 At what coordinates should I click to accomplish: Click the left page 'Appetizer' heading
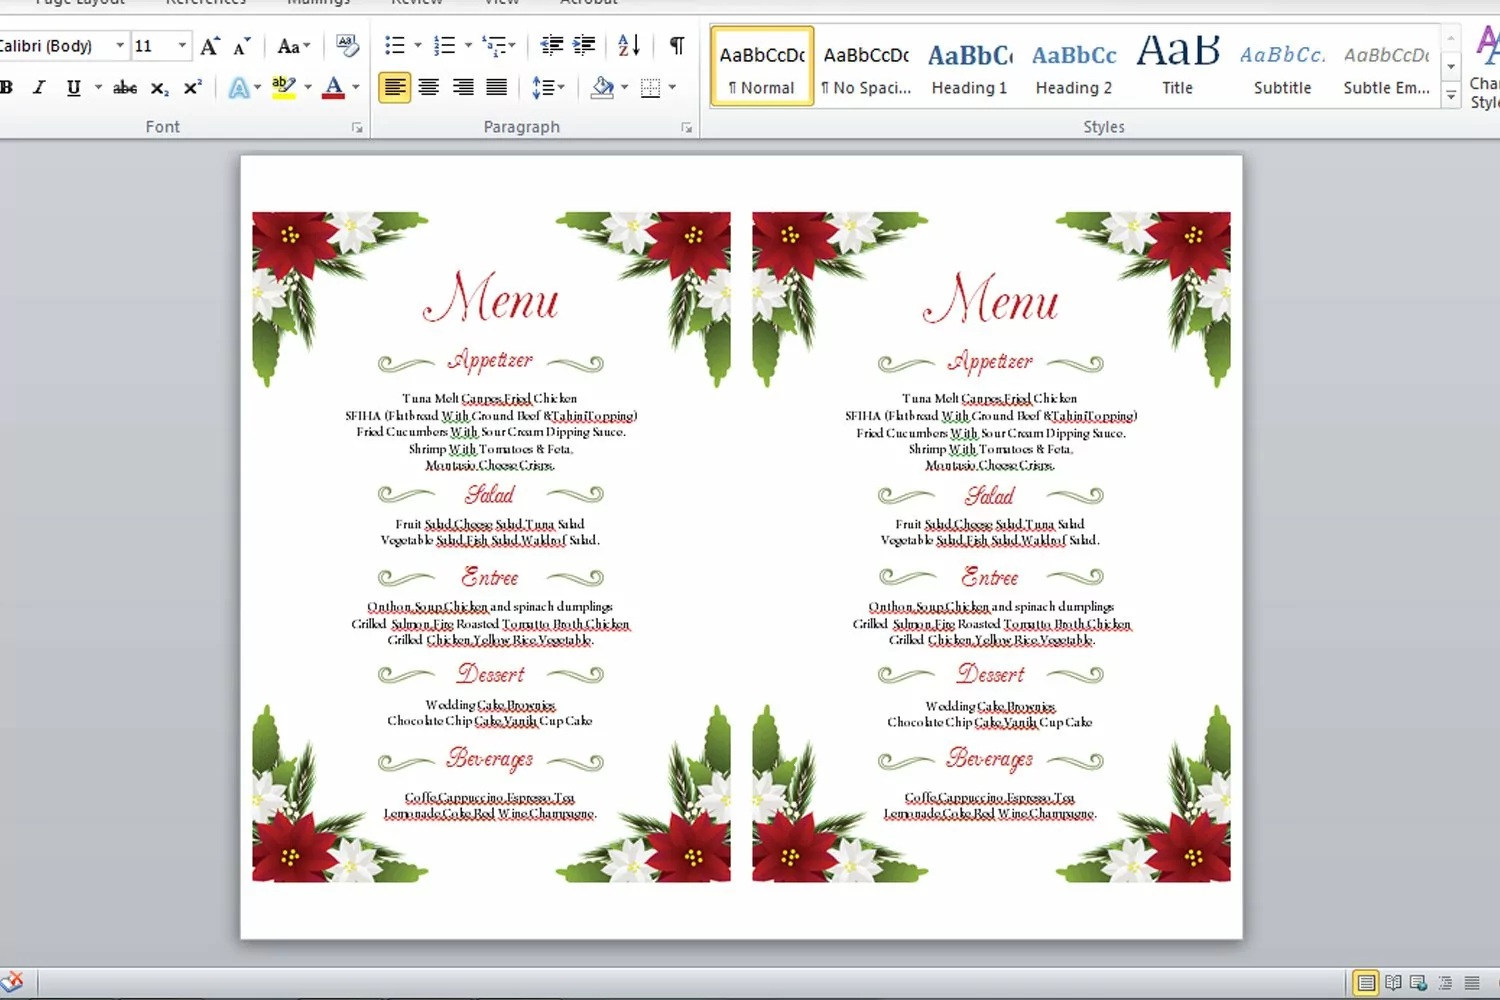491,361
